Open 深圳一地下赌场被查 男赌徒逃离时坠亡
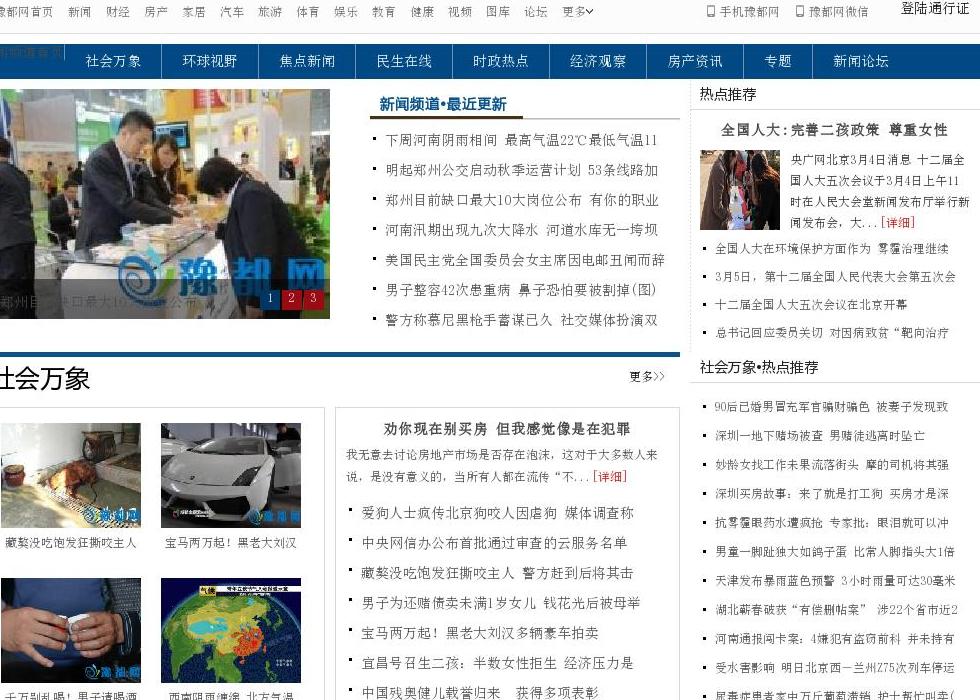The image size is (980, 700). pos(820,436)
